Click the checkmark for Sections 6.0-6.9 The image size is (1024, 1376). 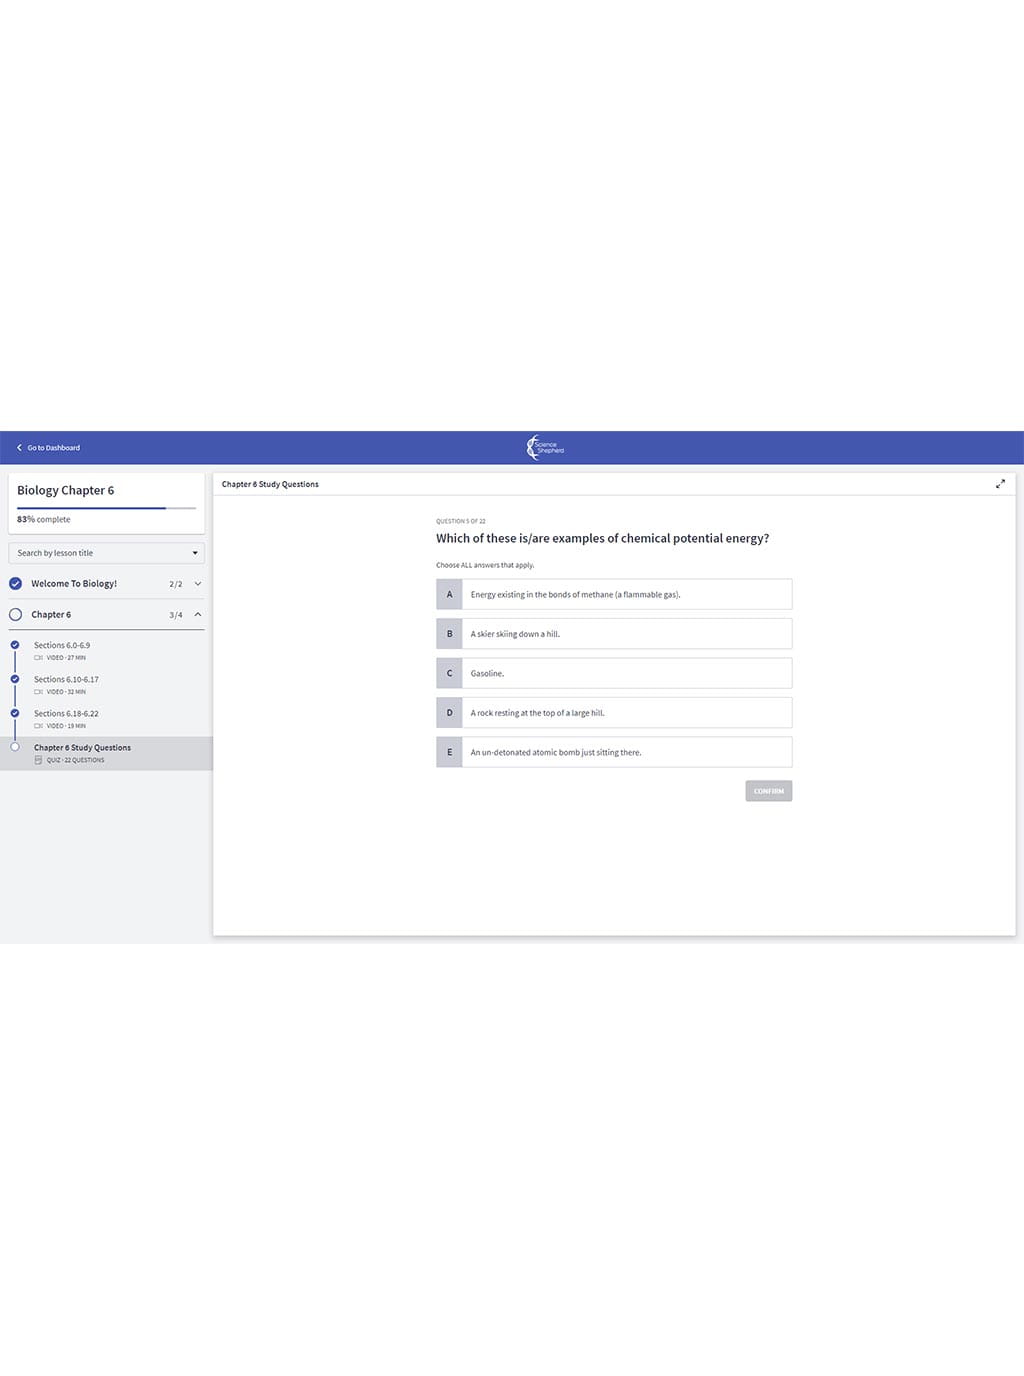click(x=15, y=645)
